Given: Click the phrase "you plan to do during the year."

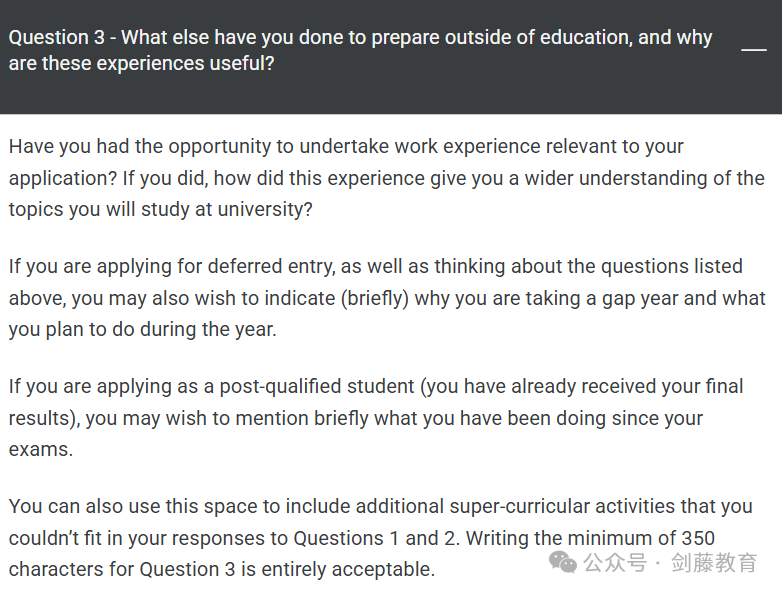Looking at the screenshot, I should [143, 330].
